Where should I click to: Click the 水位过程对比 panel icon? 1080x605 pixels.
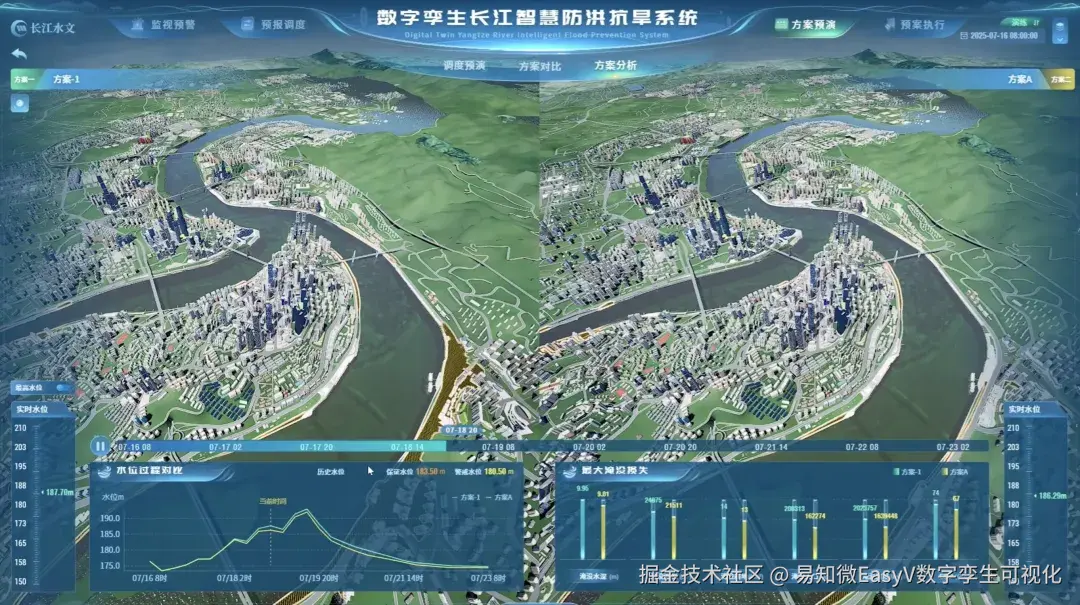[x=105, y=471]
